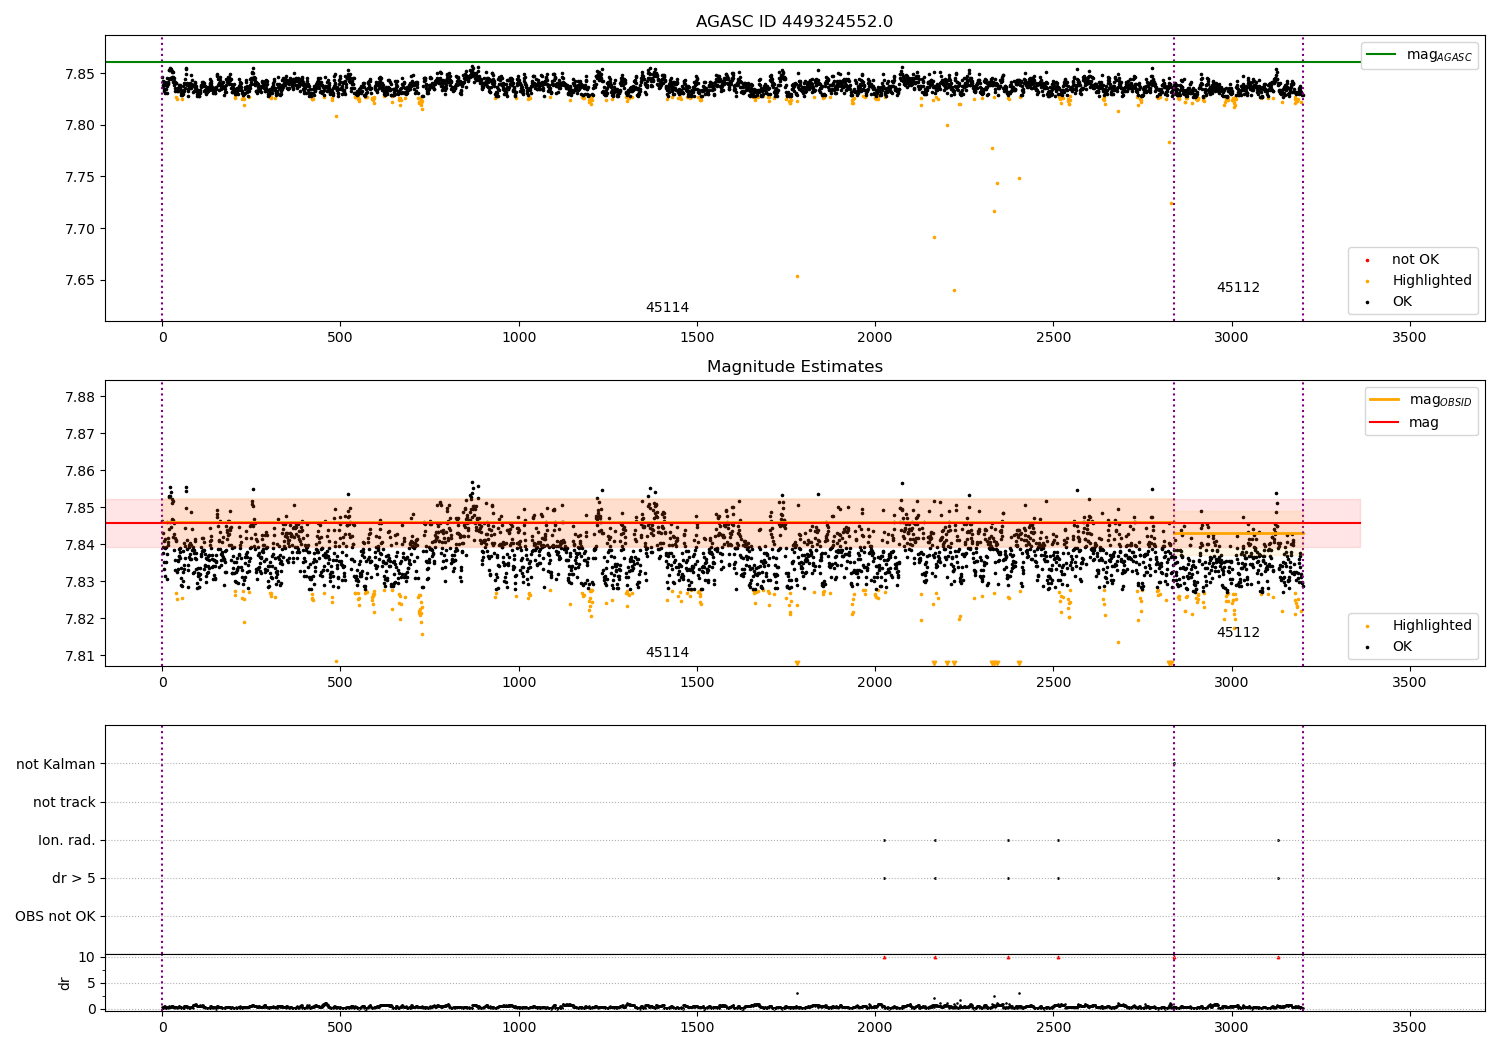Image resolution: width=1500 pixels, height=1050 pixels.
Task: Click the rotated 'dr' axis label
Action: tap(65, 983)
